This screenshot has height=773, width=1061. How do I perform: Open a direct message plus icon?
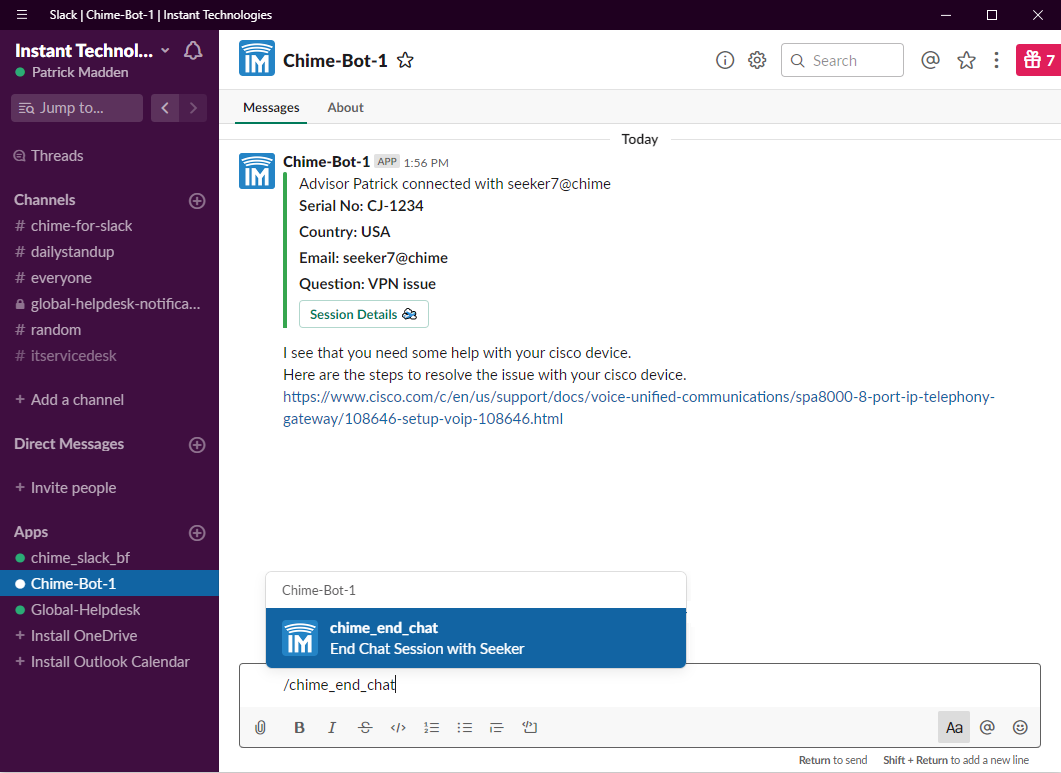197,445
